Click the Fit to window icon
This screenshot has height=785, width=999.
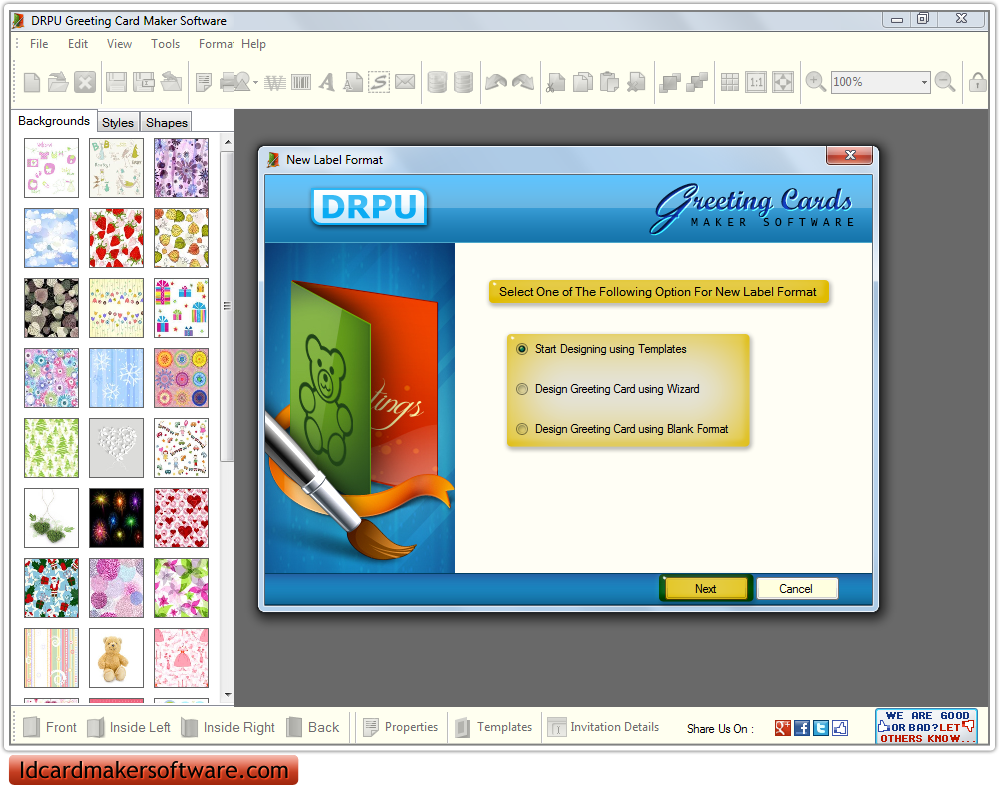pyautogui.click(x=782, y=82)
